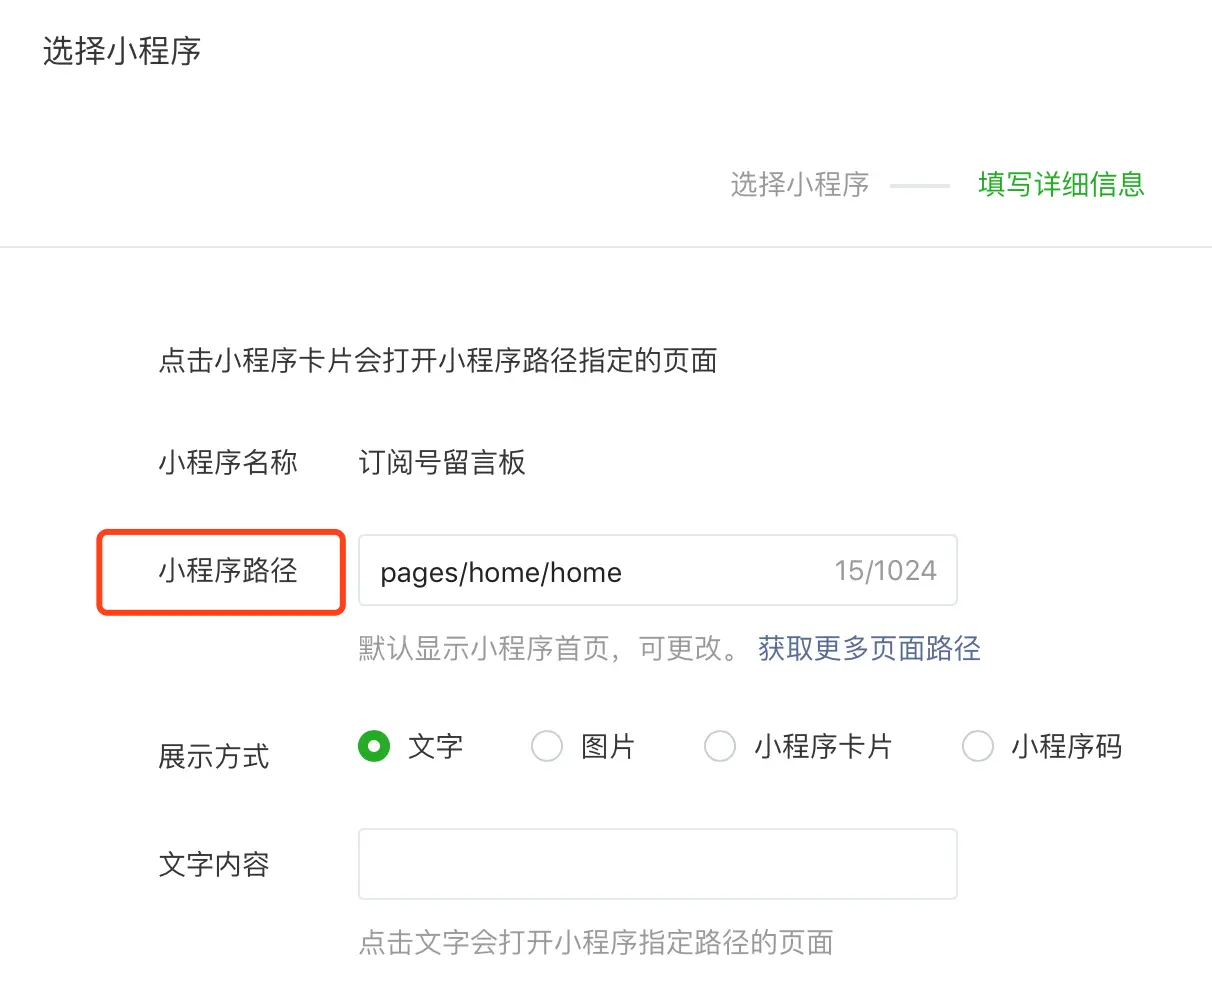Go back to the 选择小程序 step

point(800,184)
